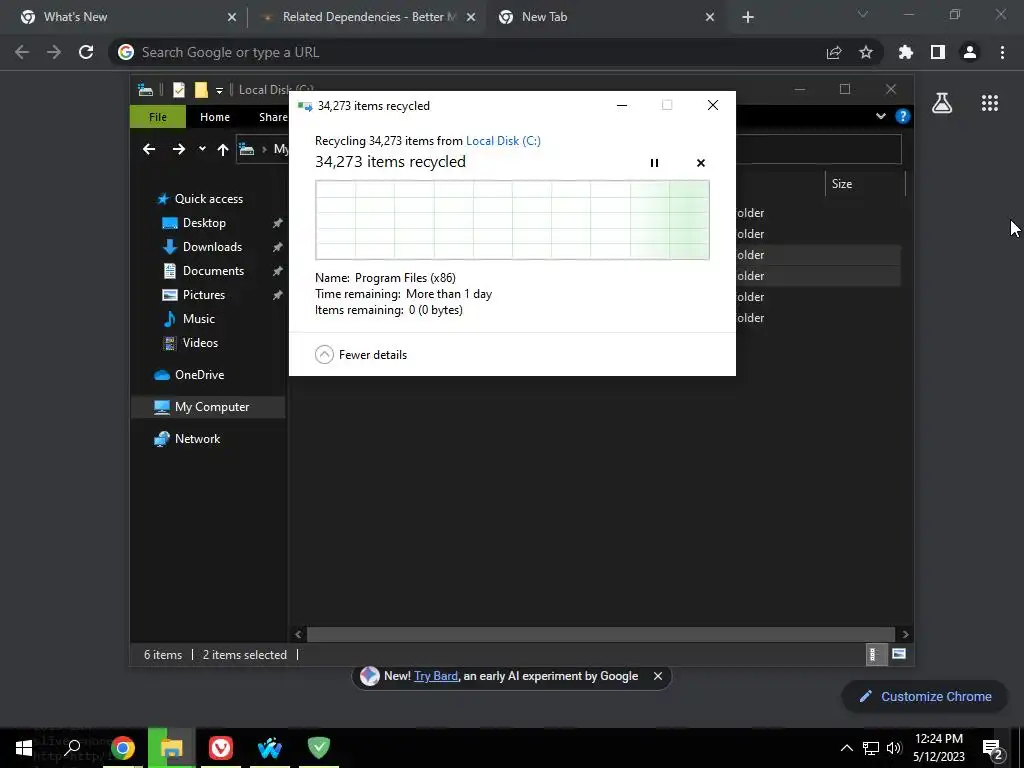Open Google apps grid
This screenshot has width=1024, height=768.
coord(990,103)
